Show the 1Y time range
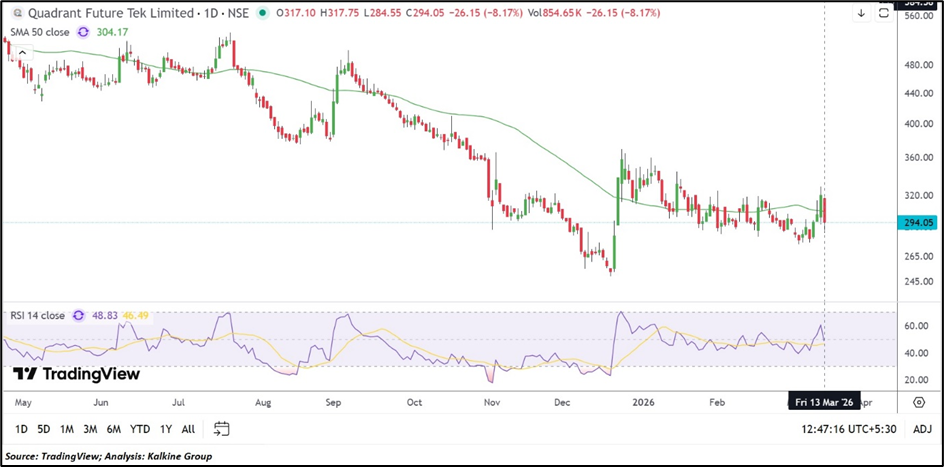Image resolution: width=944 pixels, height=467 pixels. (165, 429)
